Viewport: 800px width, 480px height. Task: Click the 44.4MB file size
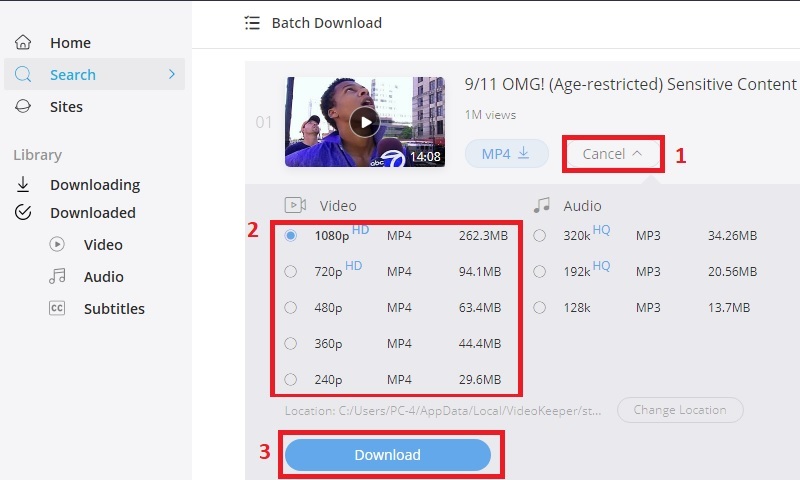tap(480, 343)
